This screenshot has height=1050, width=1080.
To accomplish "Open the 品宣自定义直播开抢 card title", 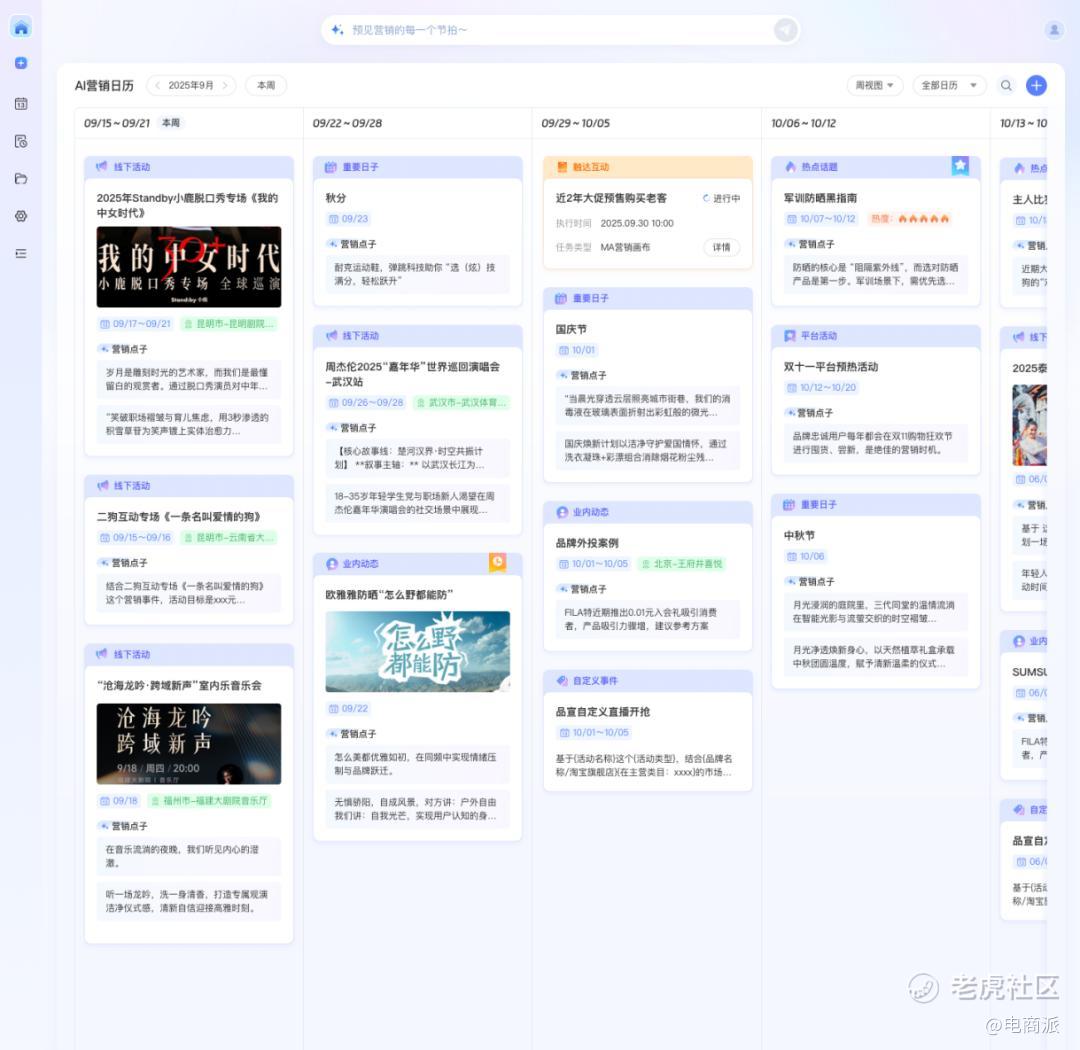I will click(603, 712).
